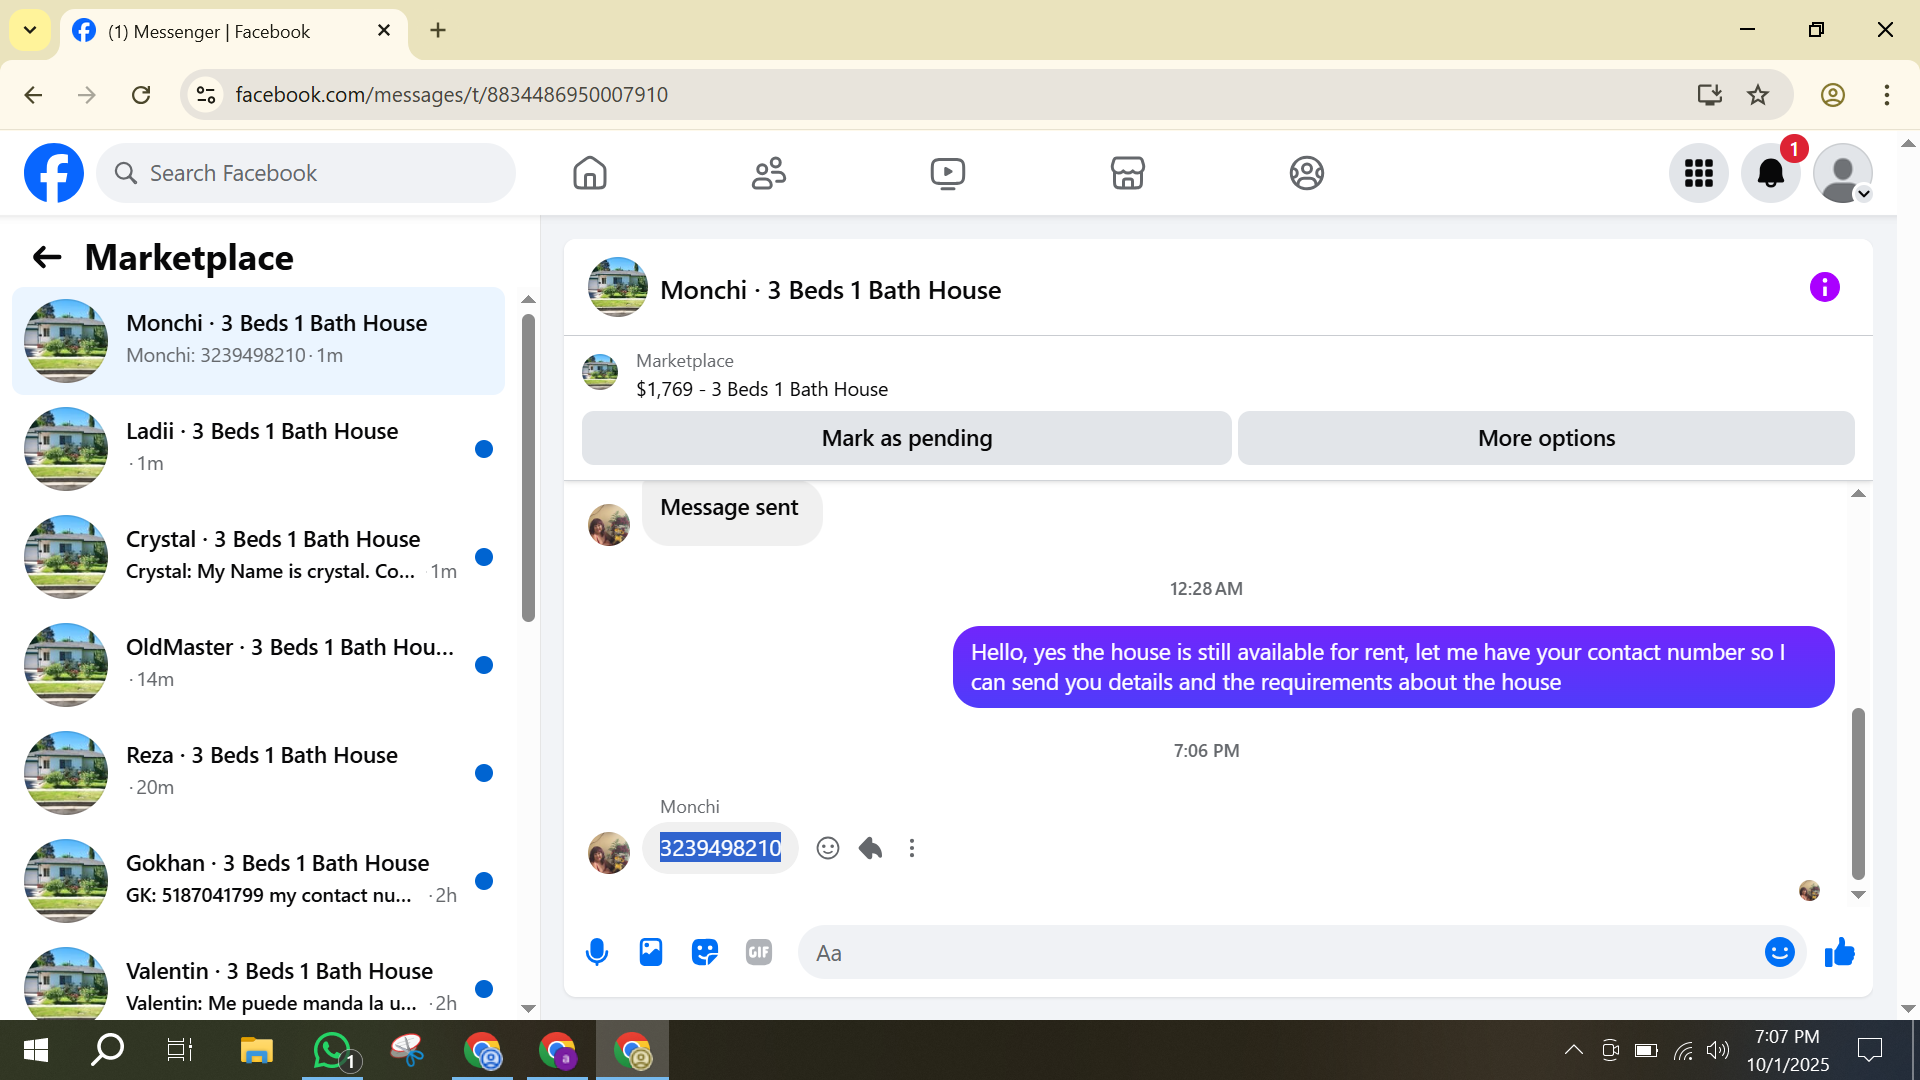Open the Chrome profile icon

pyautogui.click(x=1833, y=94)
